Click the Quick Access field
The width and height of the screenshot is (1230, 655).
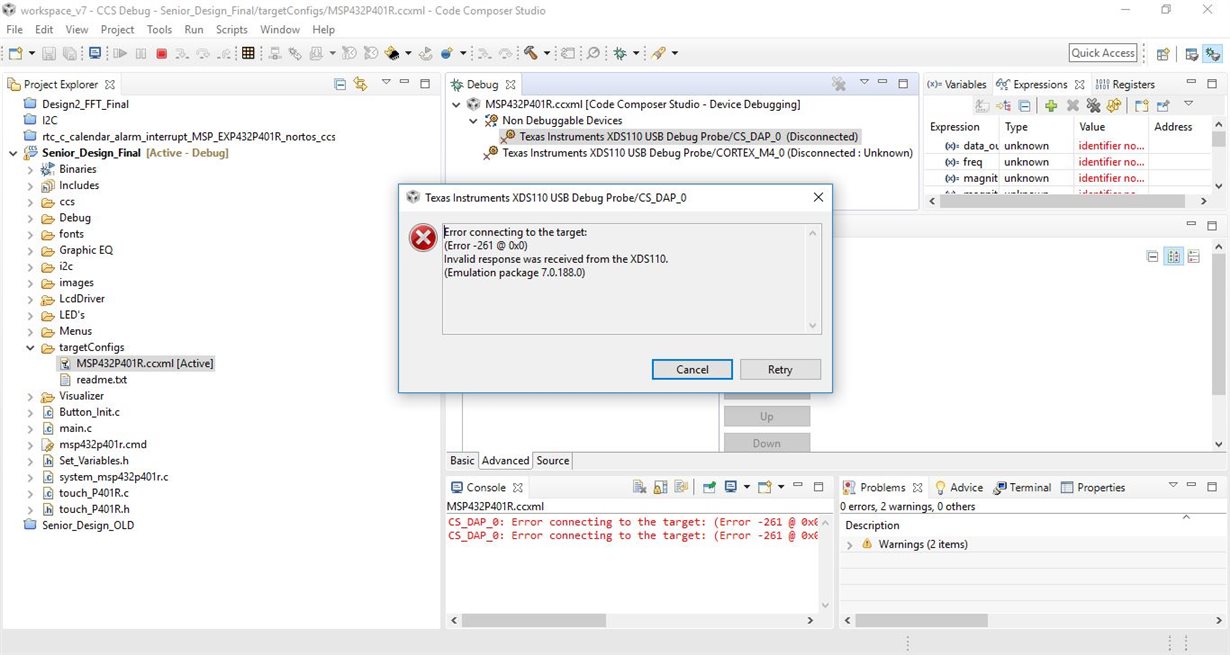(x=1103, y=53)
